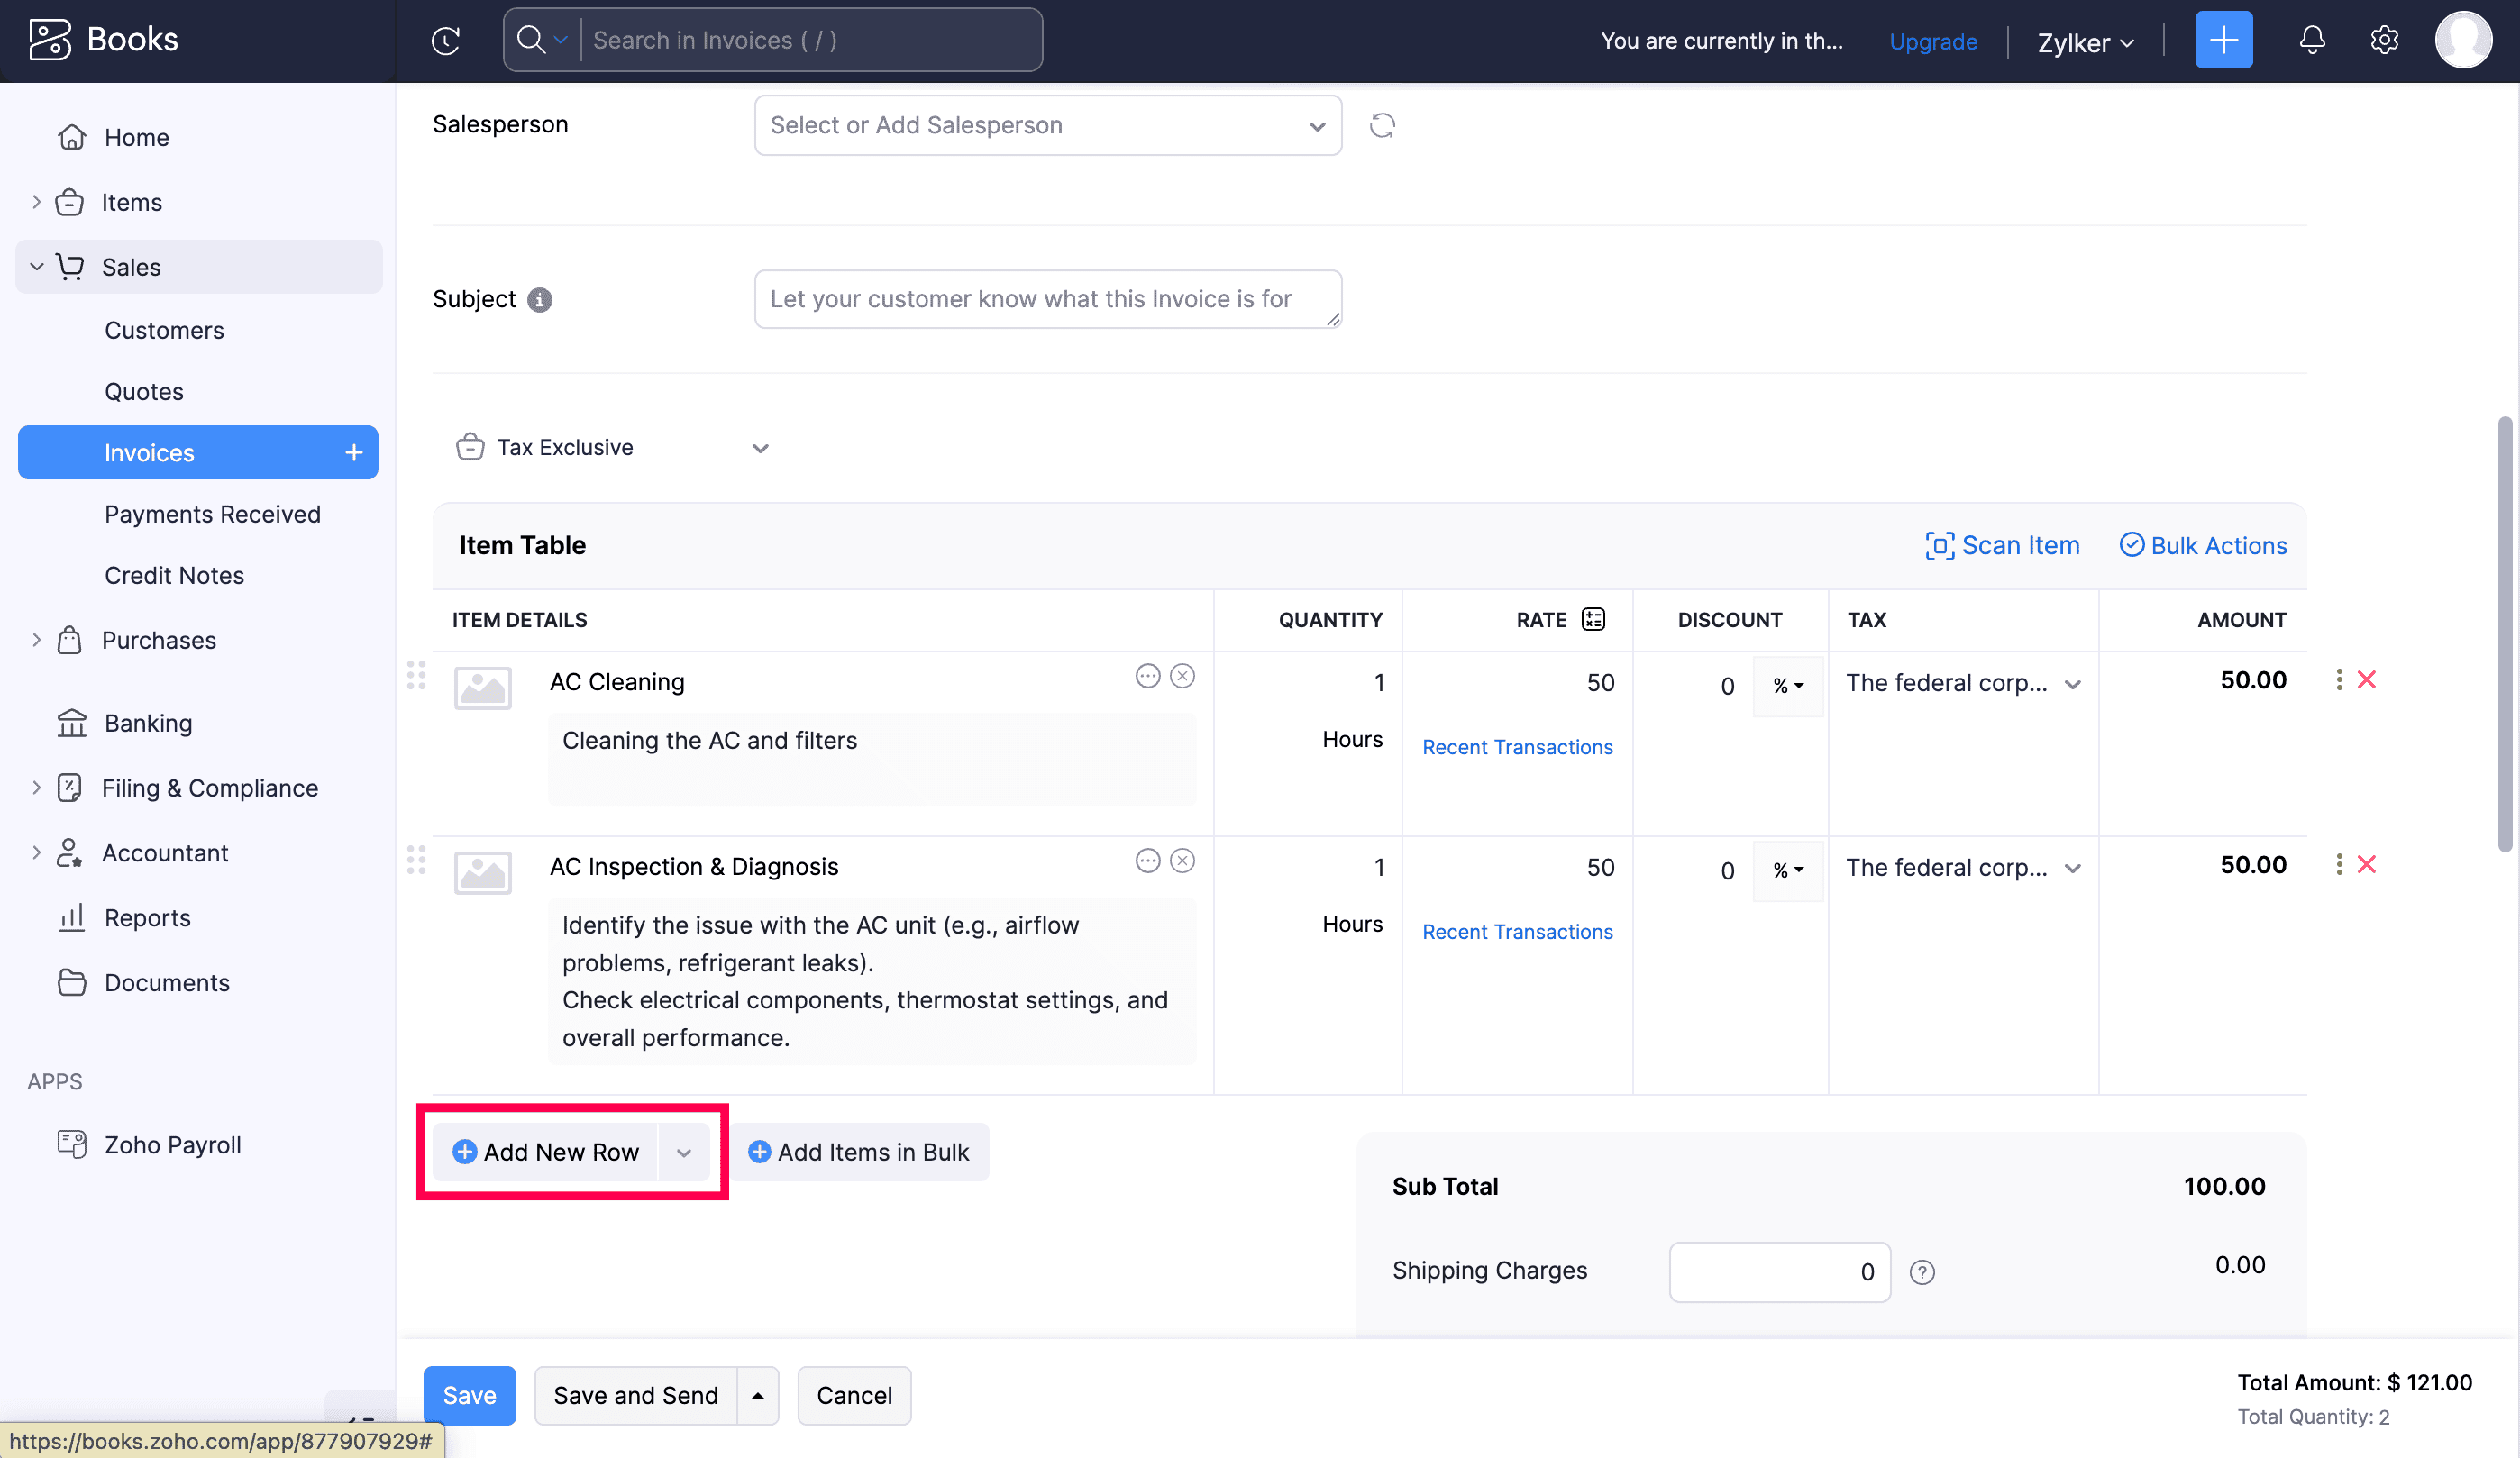Delete the AC Cleaning row with red X
The height and width of the screenshot is (1458, 2520).
[x=2366, y=680]
